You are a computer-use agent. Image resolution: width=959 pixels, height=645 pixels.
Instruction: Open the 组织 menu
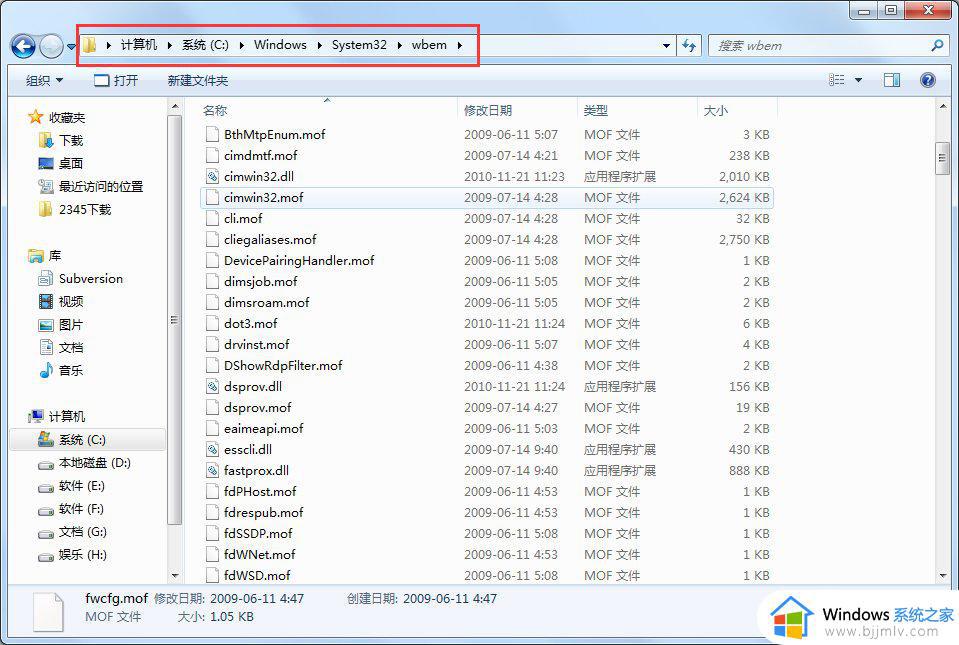44,80
